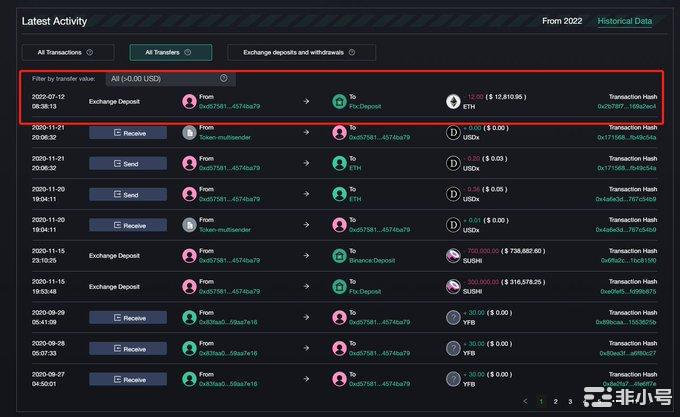Click the Token-multisender document icon in the 2020-11-21 Receive row
The image size is (680, 417).
(189, 132)
